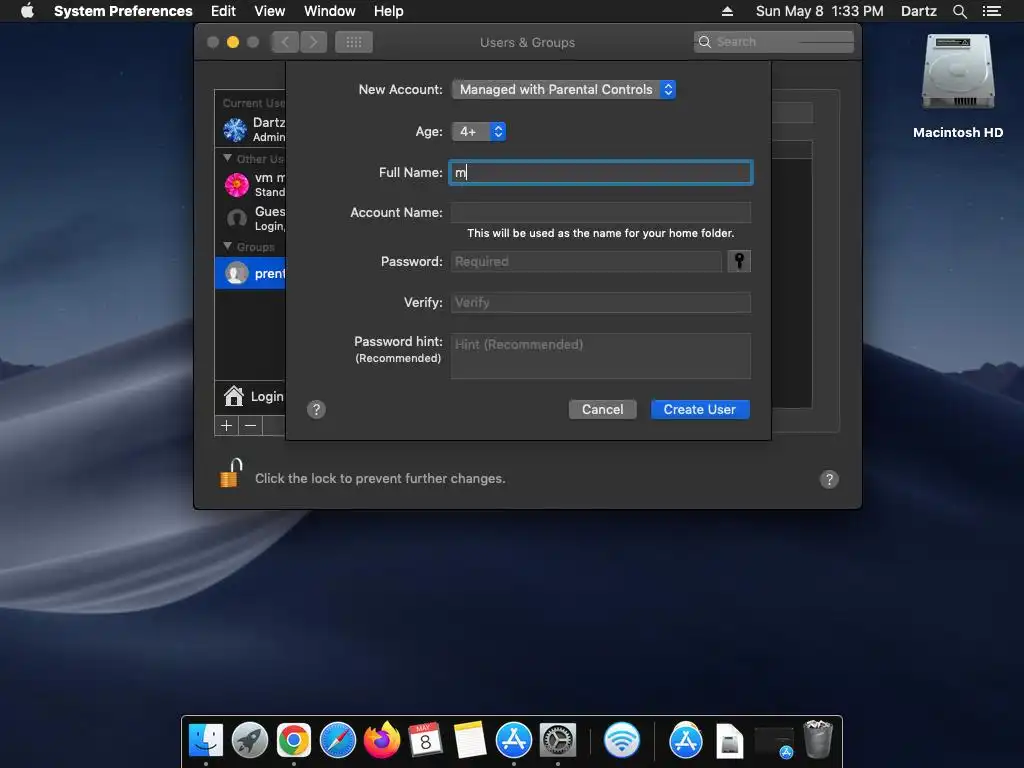Add a user with the plus button
This screenshot has height=768, width=1024.
tap(227, 426)
